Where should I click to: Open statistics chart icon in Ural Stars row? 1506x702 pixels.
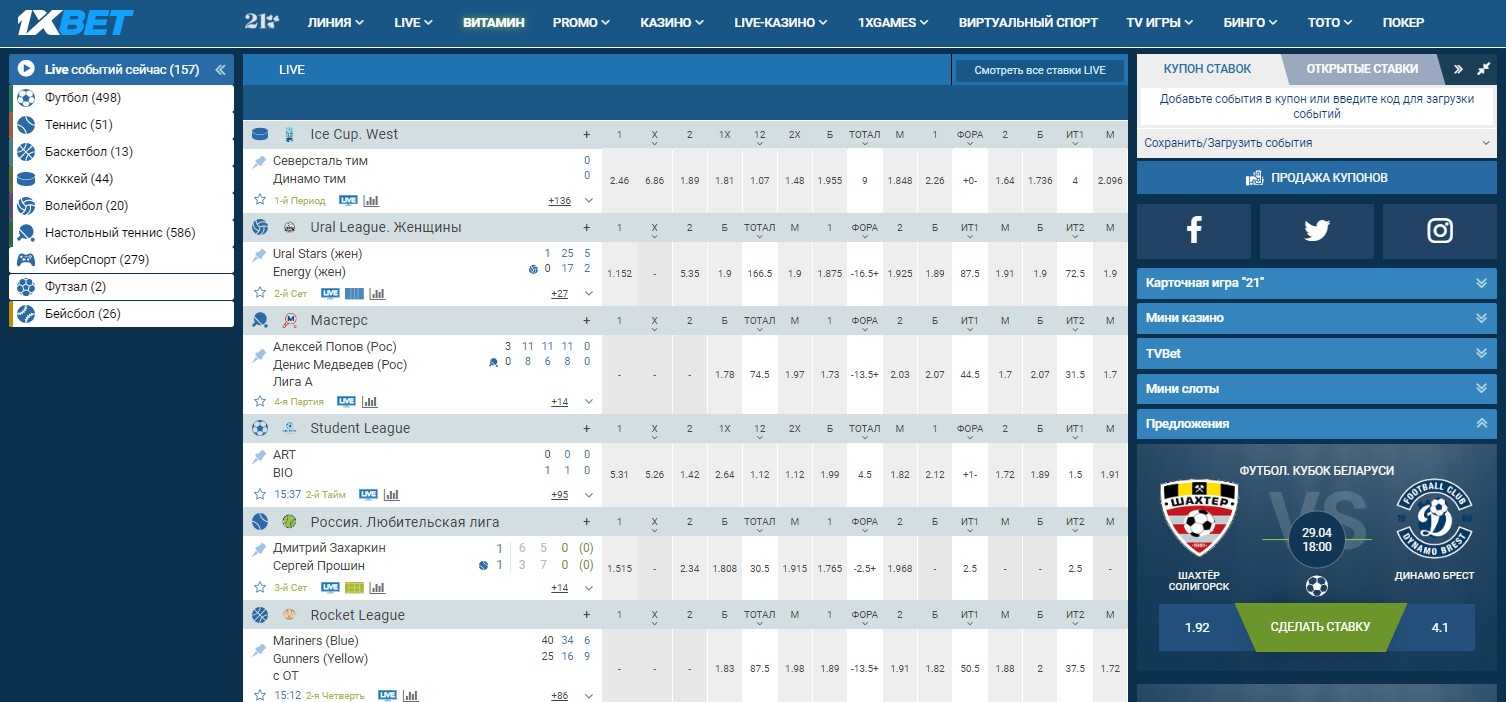[x=377, y=294]
